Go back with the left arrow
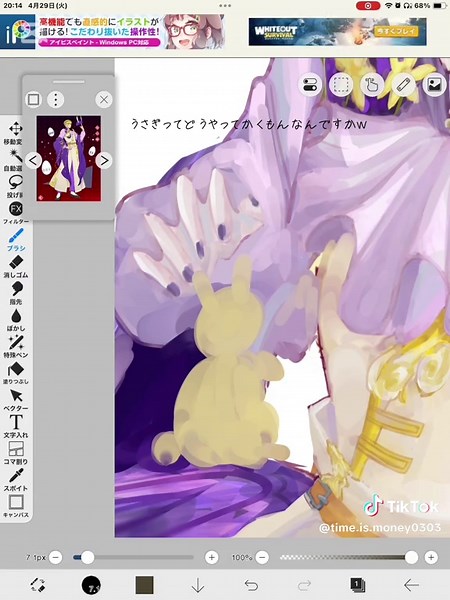Viewport: 450px width, 600px height. (411, 585)
